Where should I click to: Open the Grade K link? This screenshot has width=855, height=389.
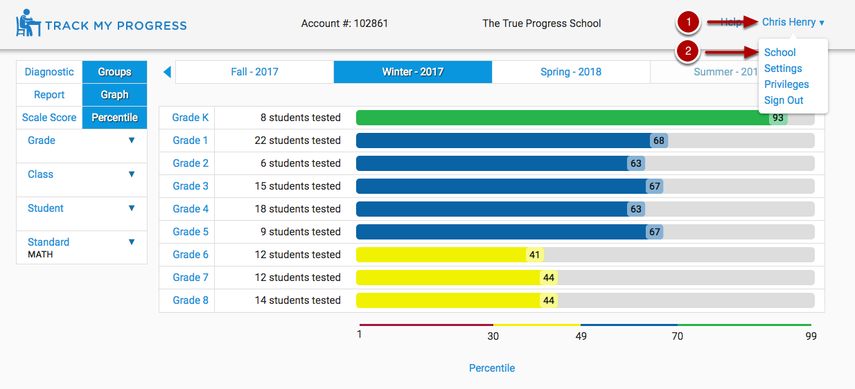pos(190,117)
